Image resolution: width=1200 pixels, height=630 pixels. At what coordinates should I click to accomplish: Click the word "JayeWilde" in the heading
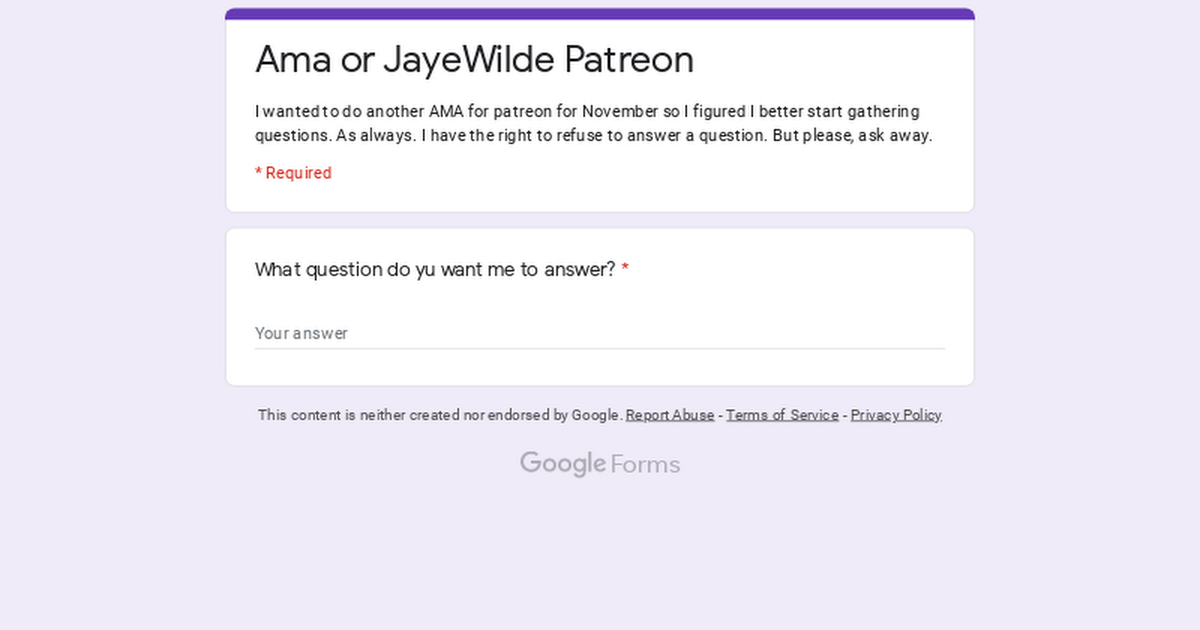469,61
